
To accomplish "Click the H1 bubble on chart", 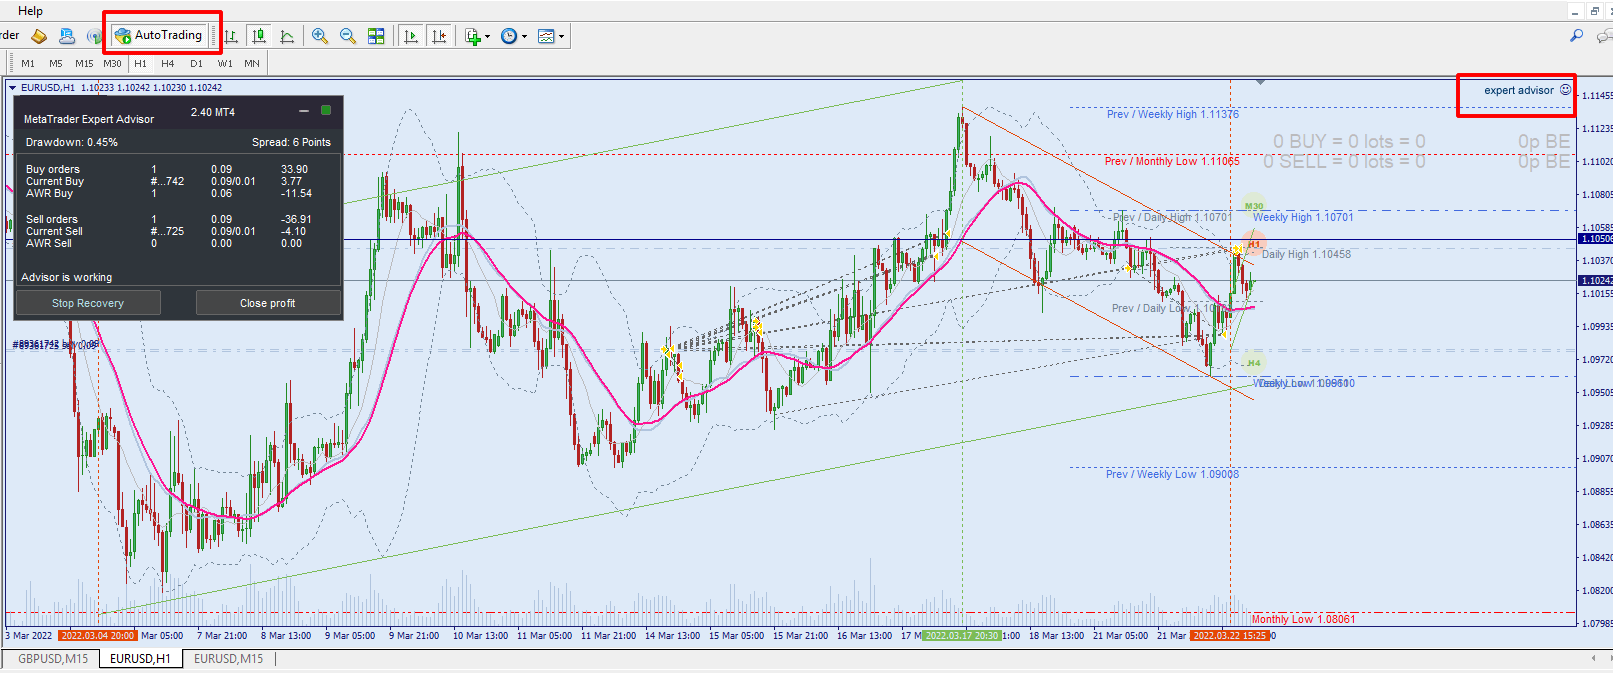I will coord(1254,243).
